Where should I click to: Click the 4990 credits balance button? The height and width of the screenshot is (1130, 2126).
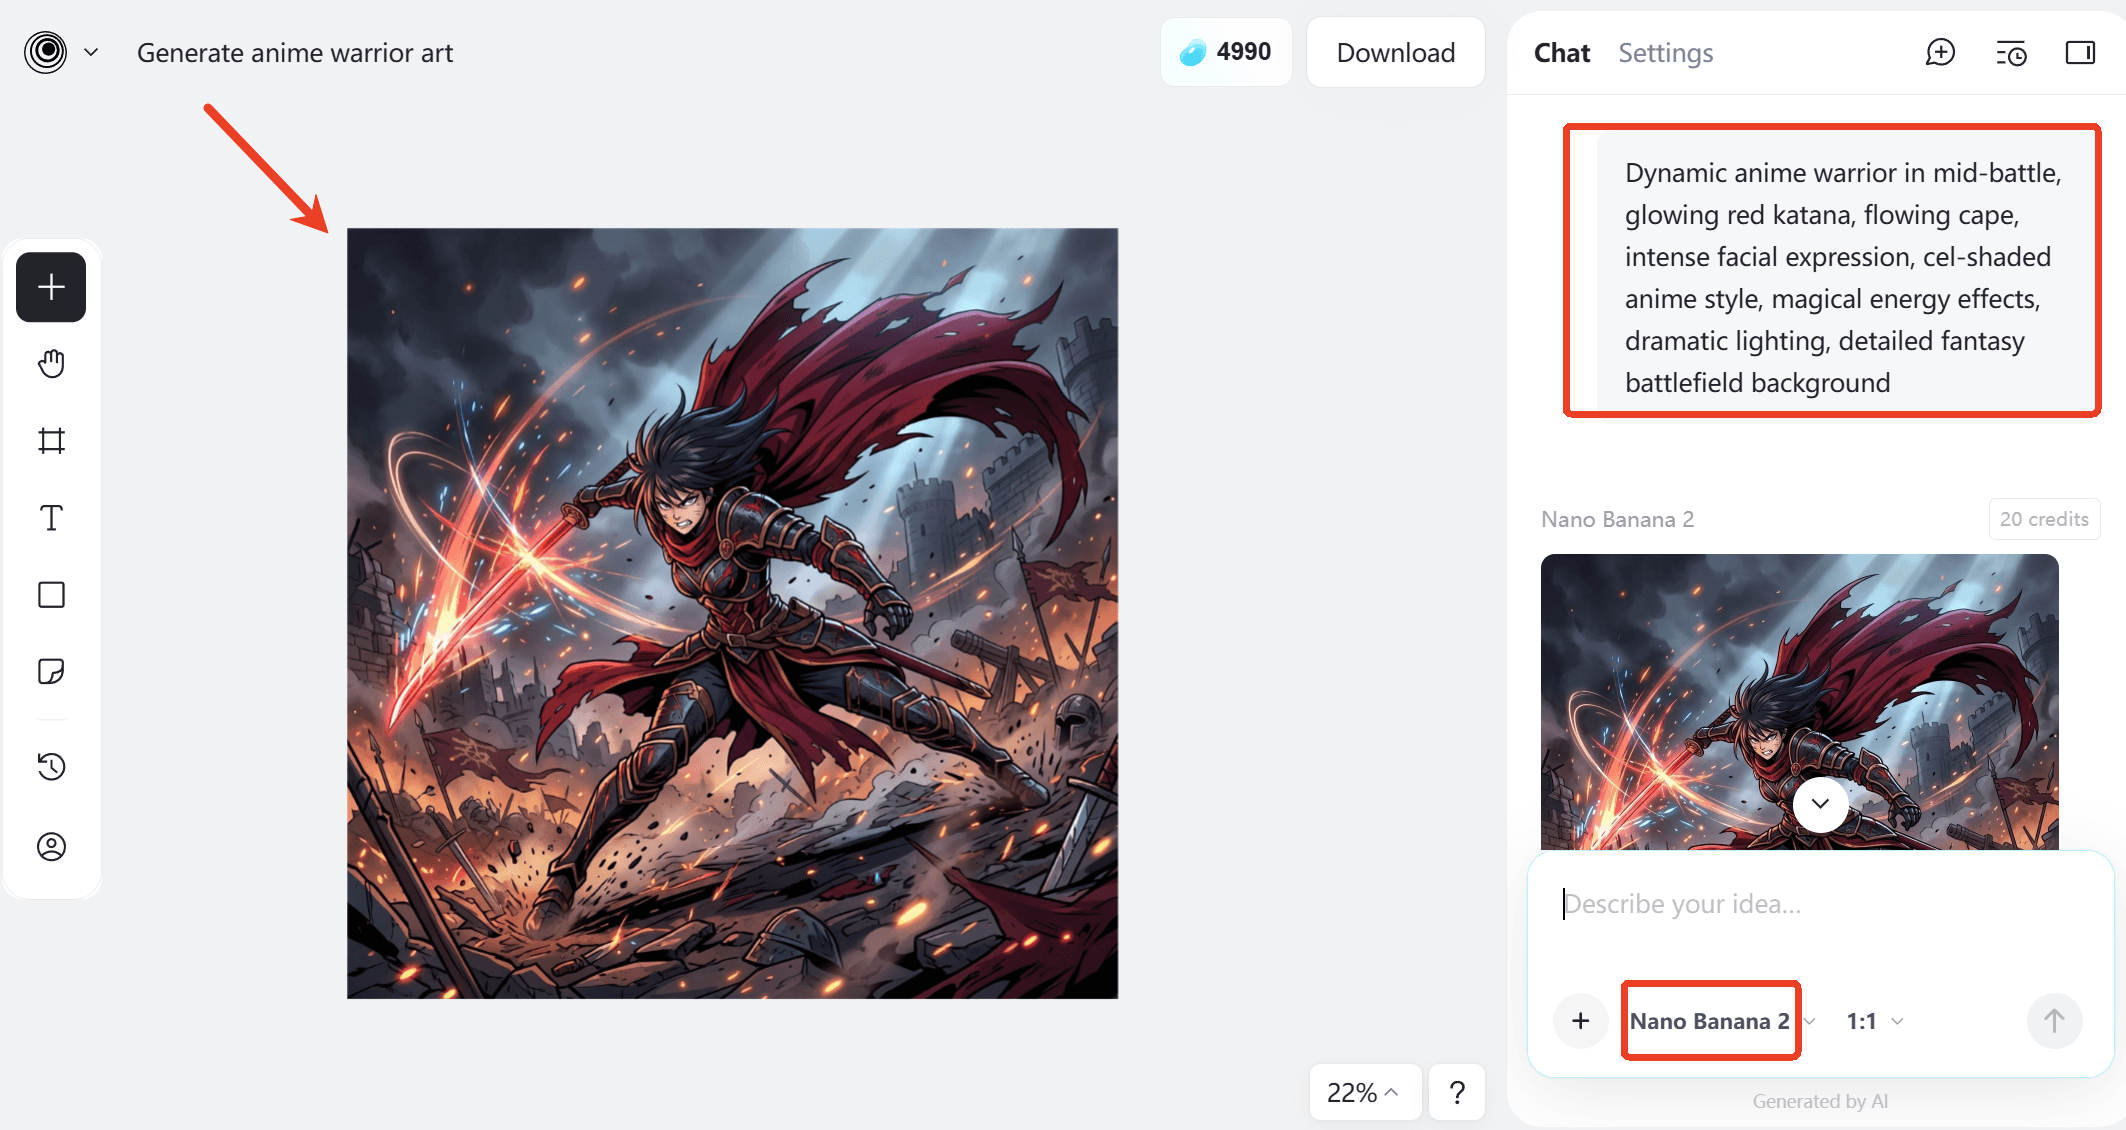[1226, 52]
